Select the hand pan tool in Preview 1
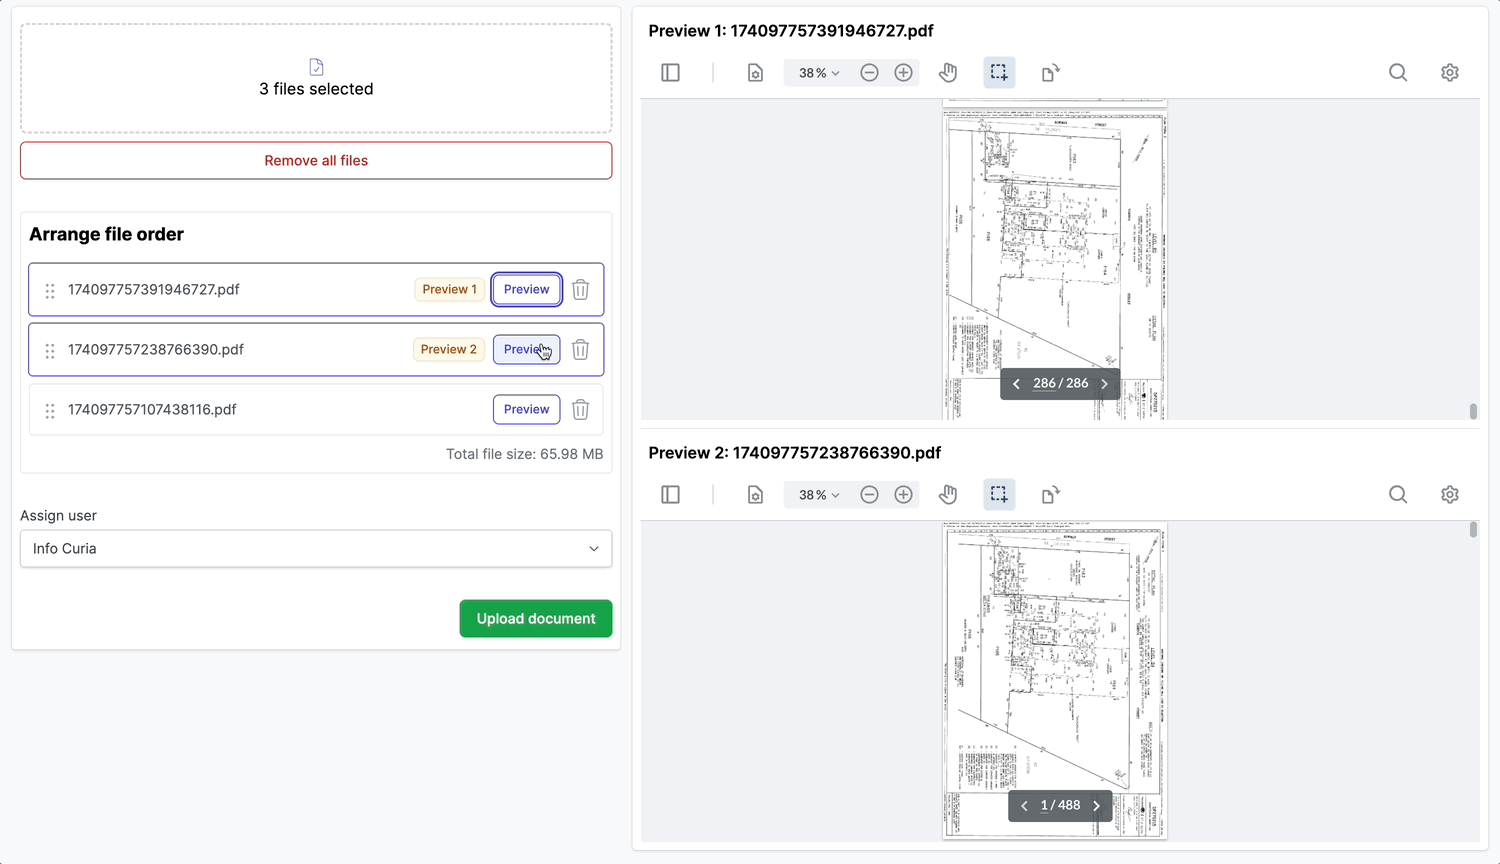The image size is (1500, 864). point(948,73)
